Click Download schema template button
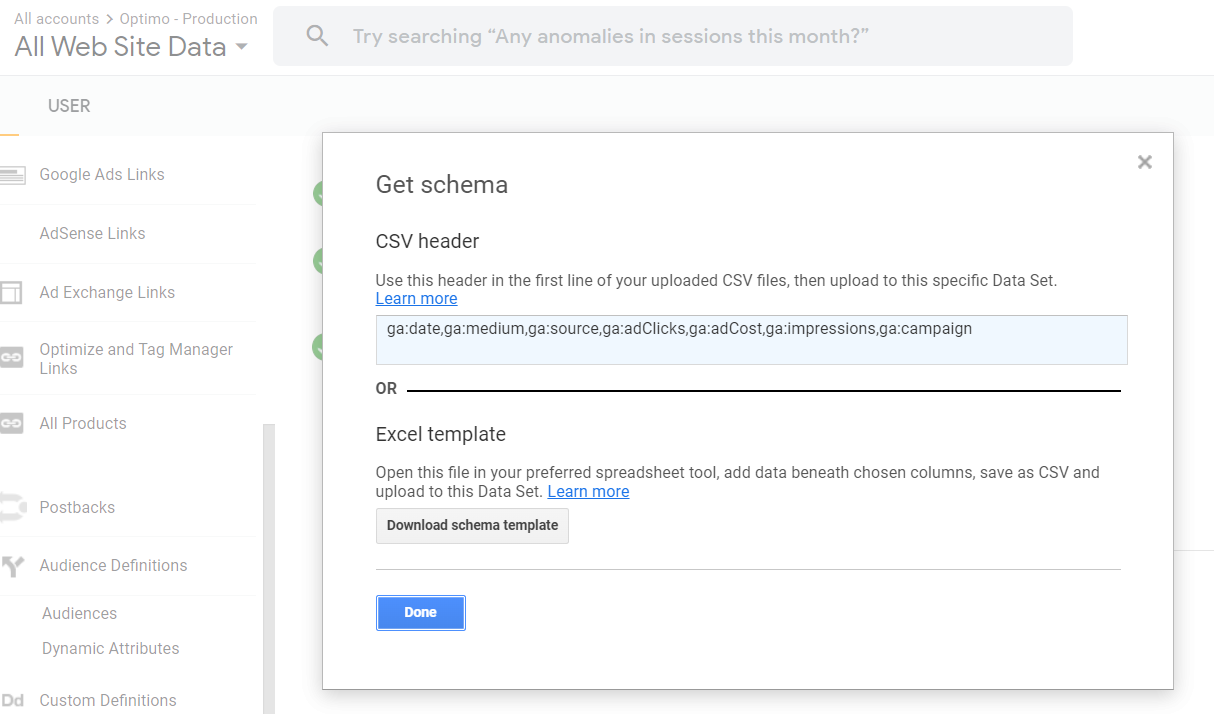The height and width of the screenshot is (714, 1214). pos(472,526)
